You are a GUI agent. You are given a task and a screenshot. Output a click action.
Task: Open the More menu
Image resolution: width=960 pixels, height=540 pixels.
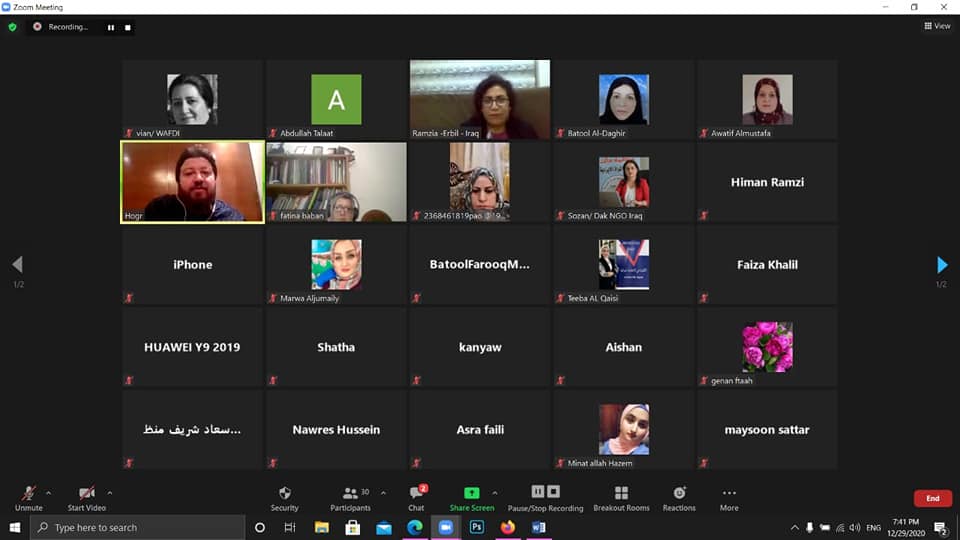tap(729, 497)
